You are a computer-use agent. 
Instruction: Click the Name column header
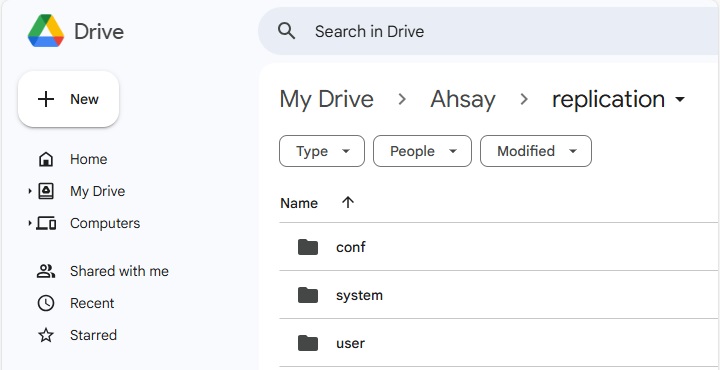click(299, 203)
